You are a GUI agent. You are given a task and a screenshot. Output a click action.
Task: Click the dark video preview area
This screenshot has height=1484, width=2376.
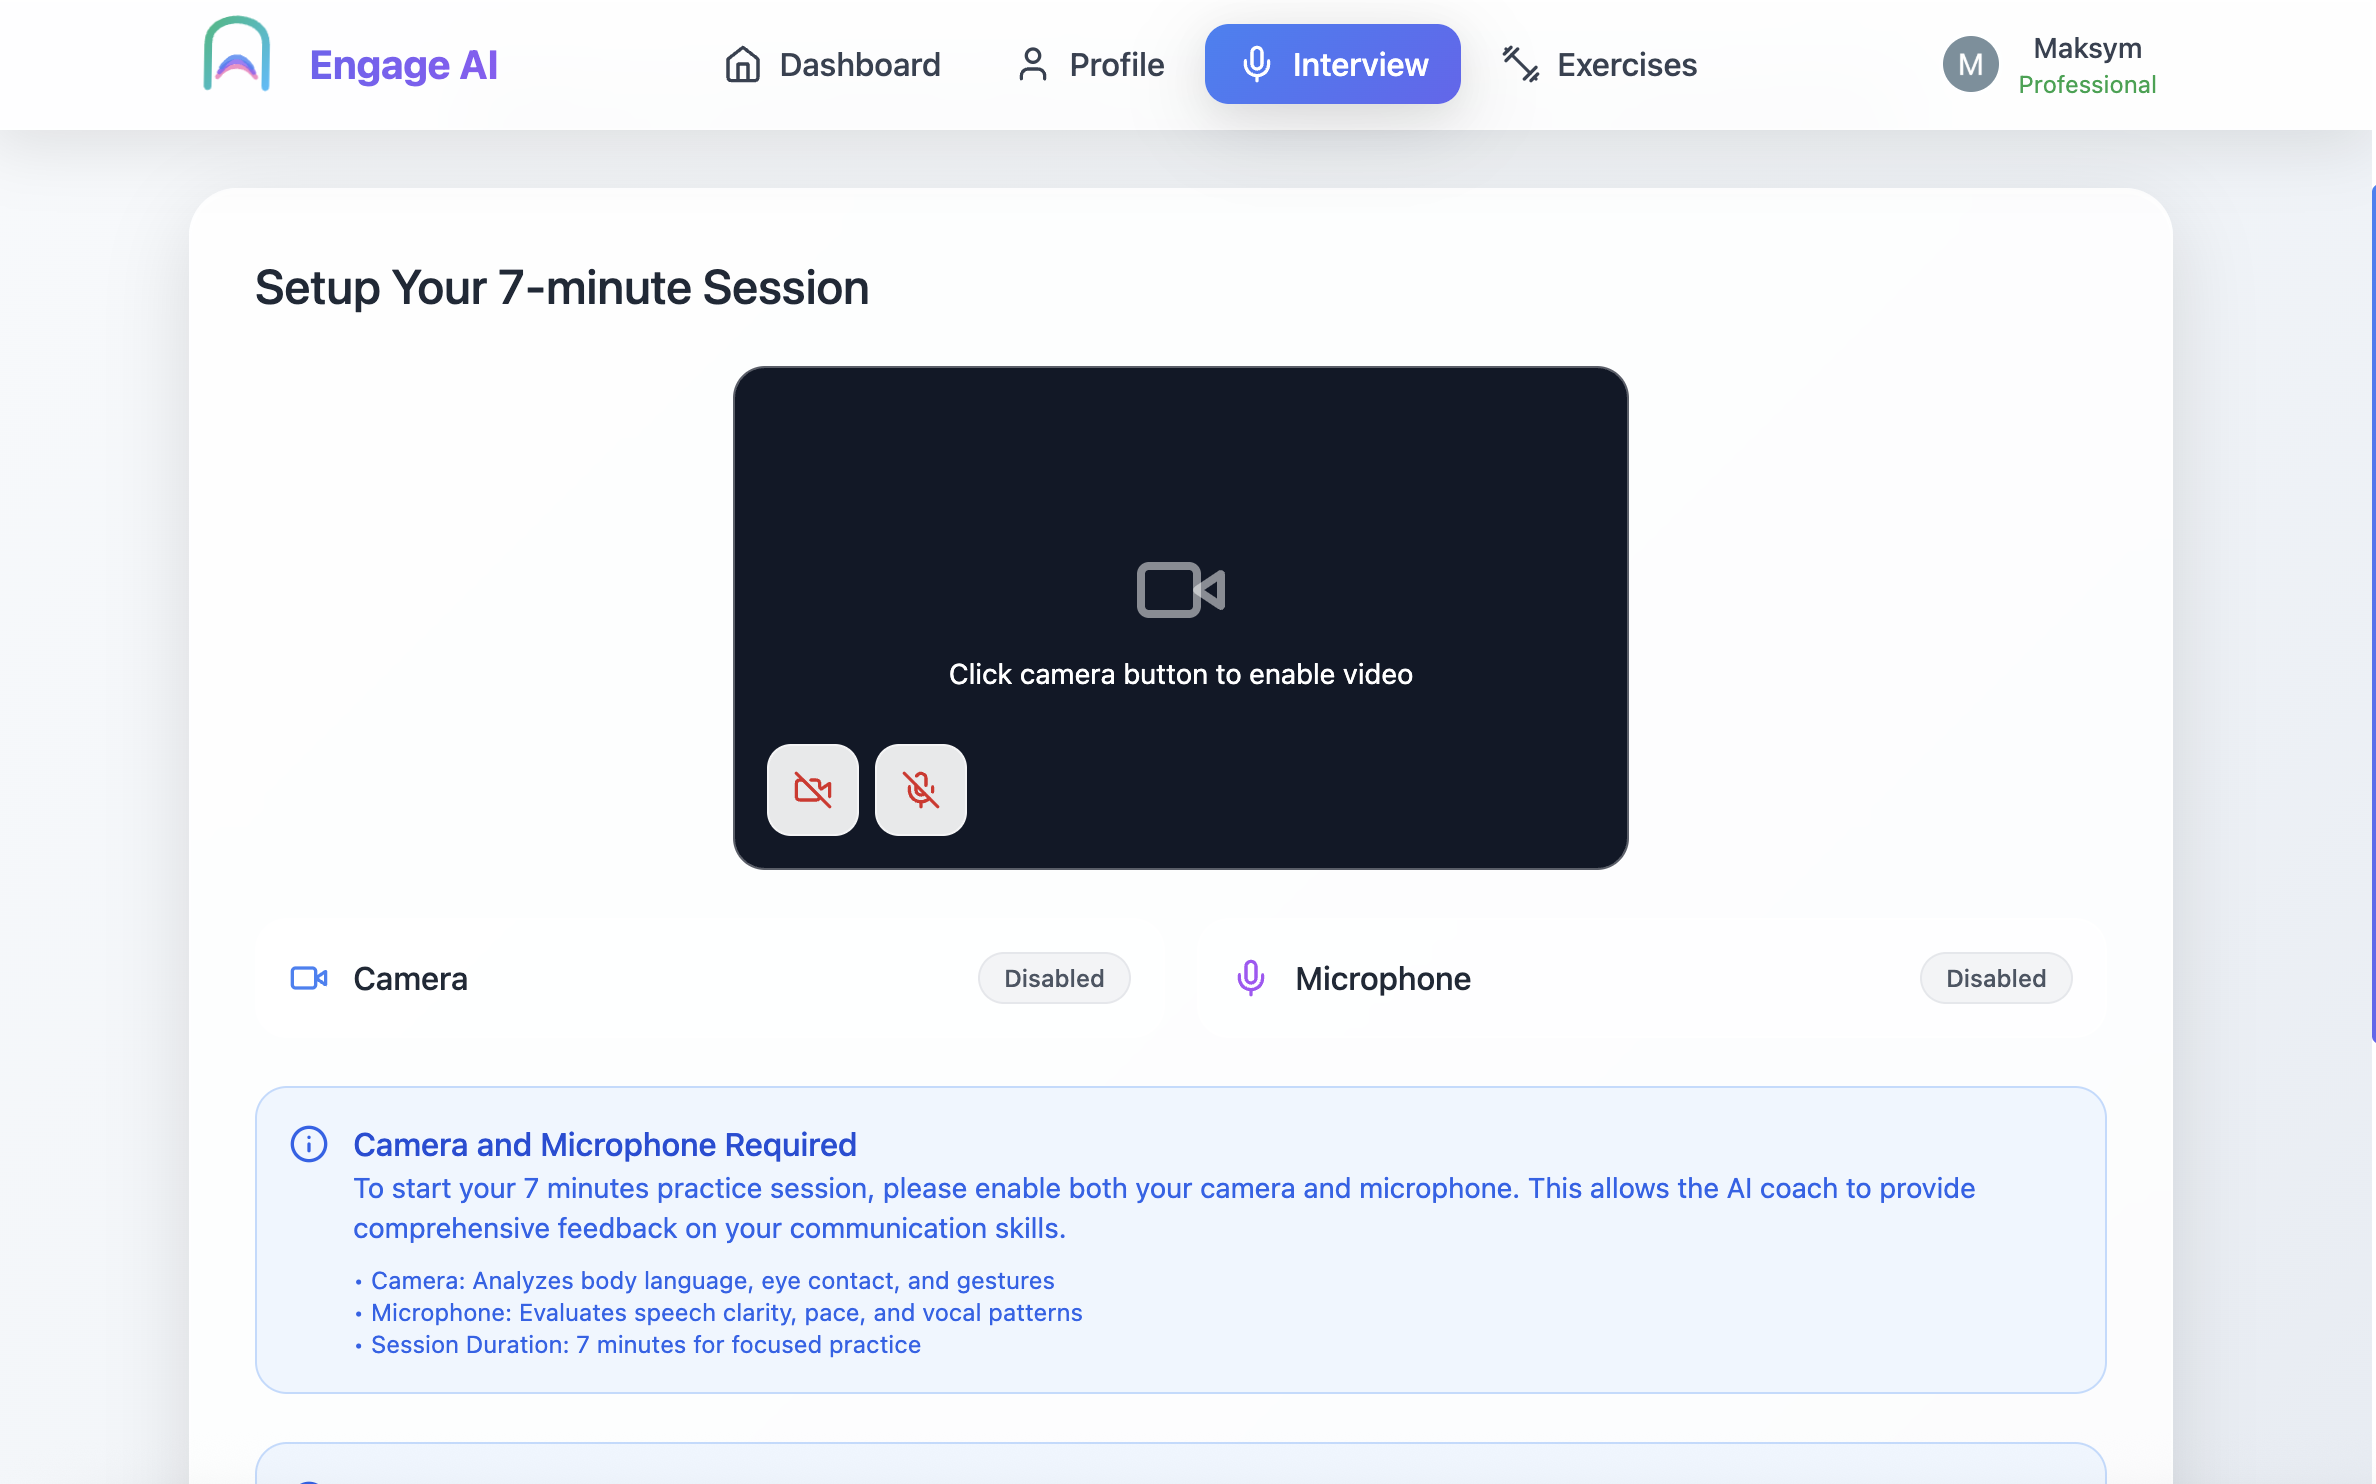coord(1180,470)
